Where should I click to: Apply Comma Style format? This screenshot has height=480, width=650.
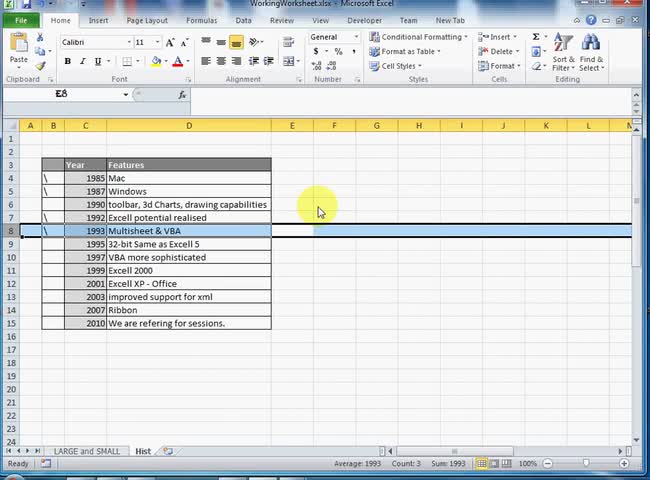click(354, 51)
